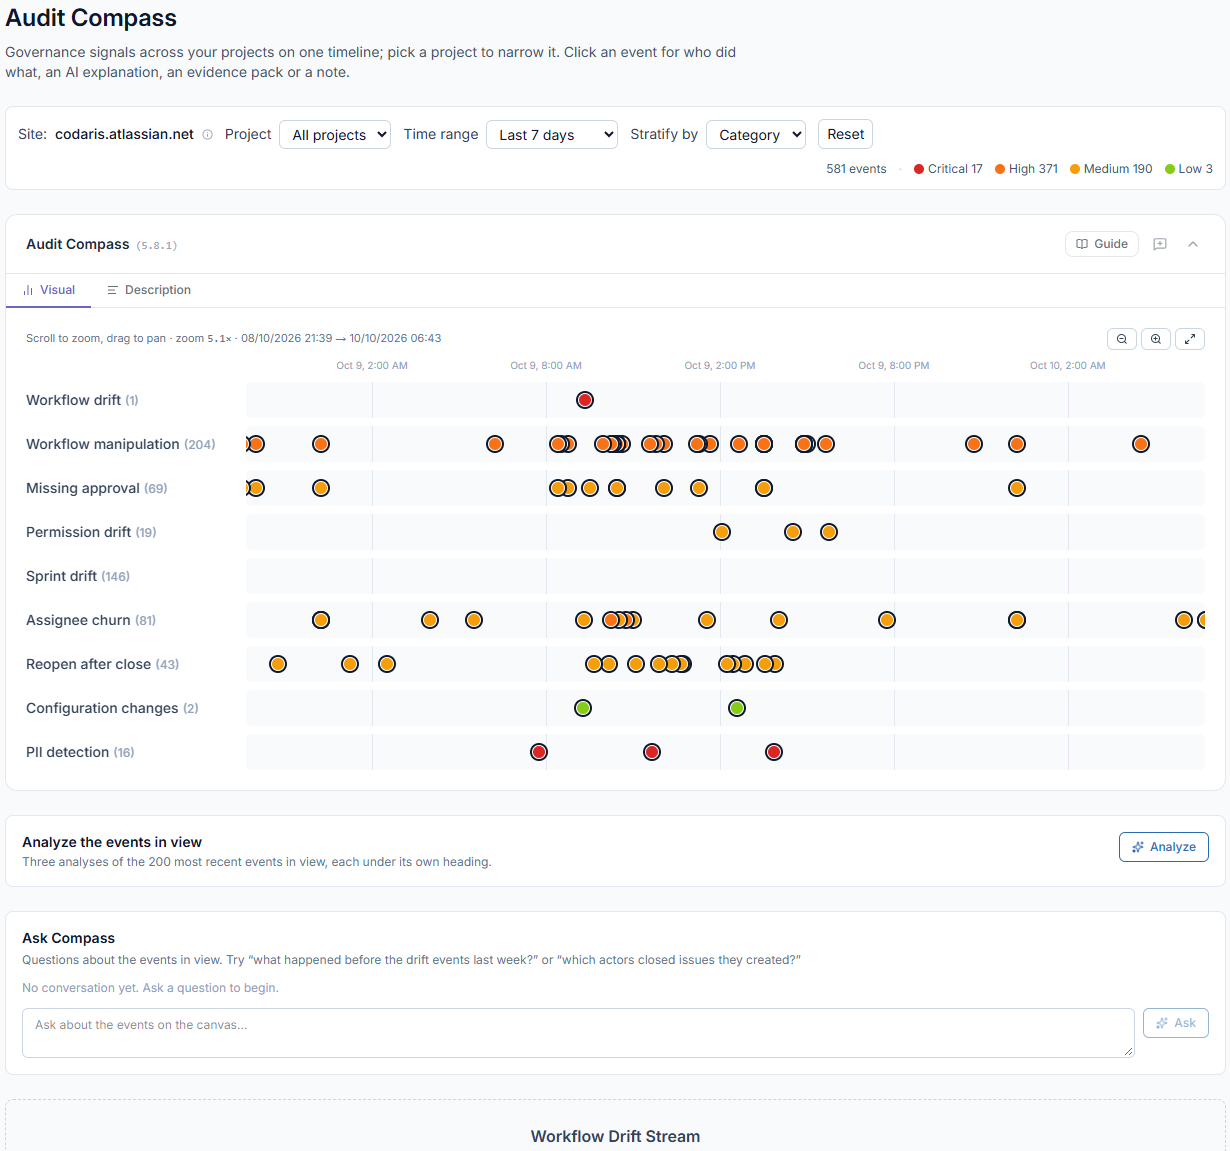The image size is (1230, 1151).
Task: Click the Workflow manipulation row label
Action: (120, 444)
